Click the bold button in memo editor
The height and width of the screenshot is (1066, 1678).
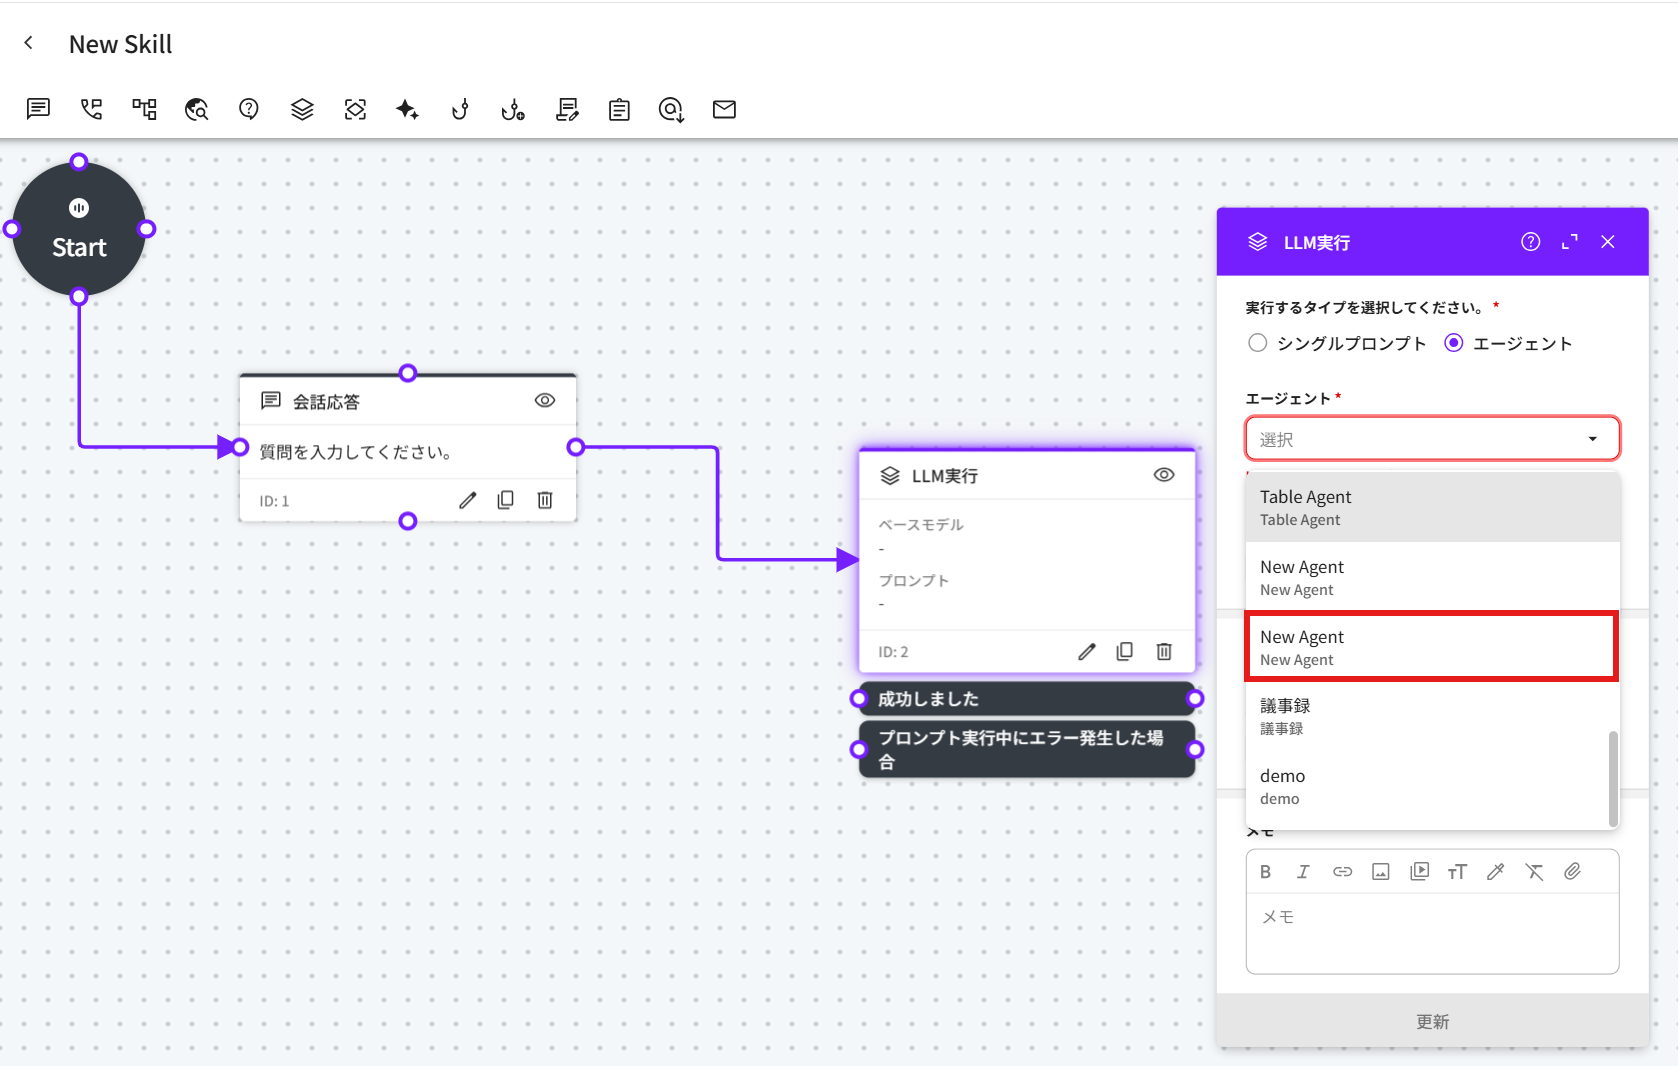pos(1265,872)
